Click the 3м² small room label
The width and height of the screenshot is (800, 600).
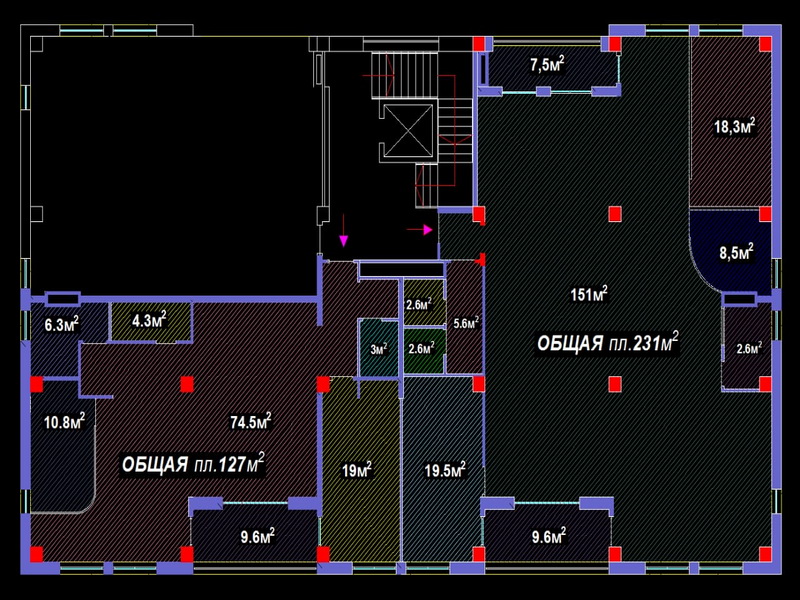click(x=379, y=349)
